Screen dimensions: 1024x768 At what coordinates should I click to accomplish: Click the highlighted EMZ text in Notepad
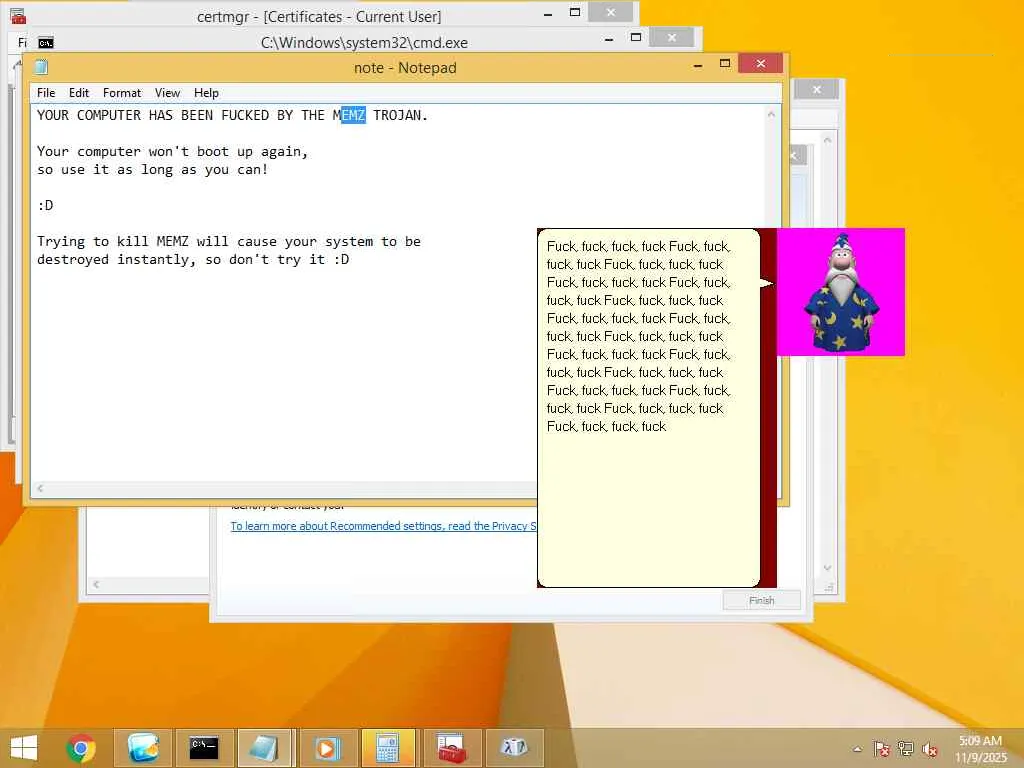(353, 116)
